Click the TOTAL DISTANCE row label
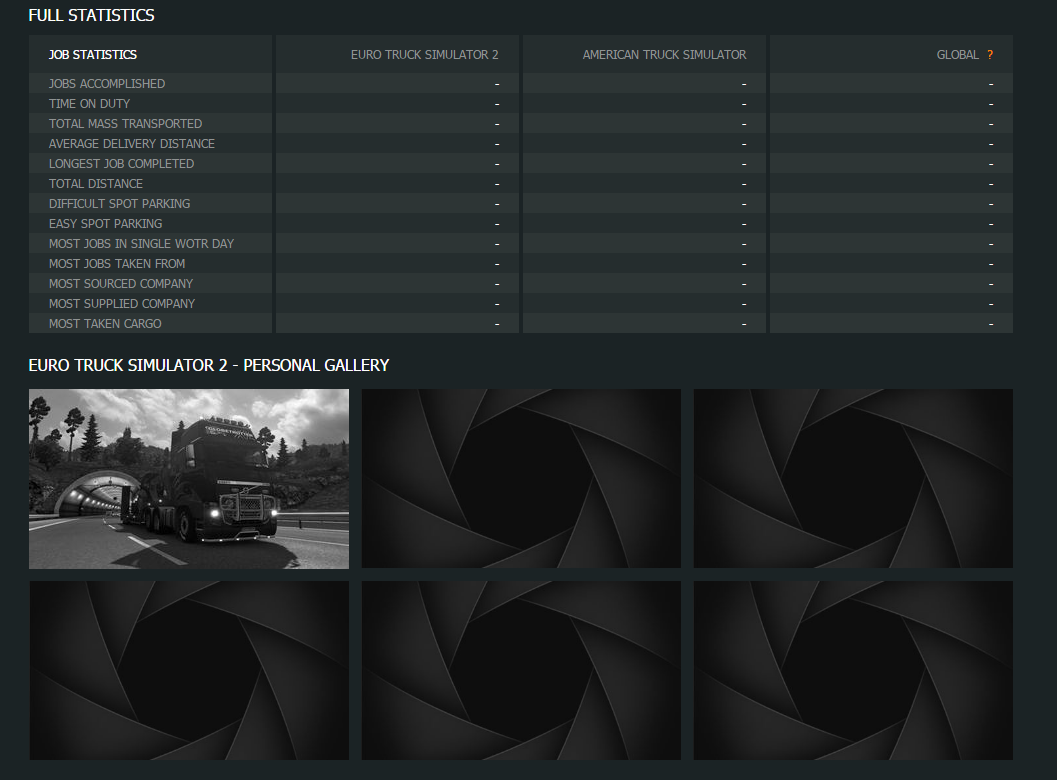The width and height of the screenshot is (1057, 780). coord(96,183)
